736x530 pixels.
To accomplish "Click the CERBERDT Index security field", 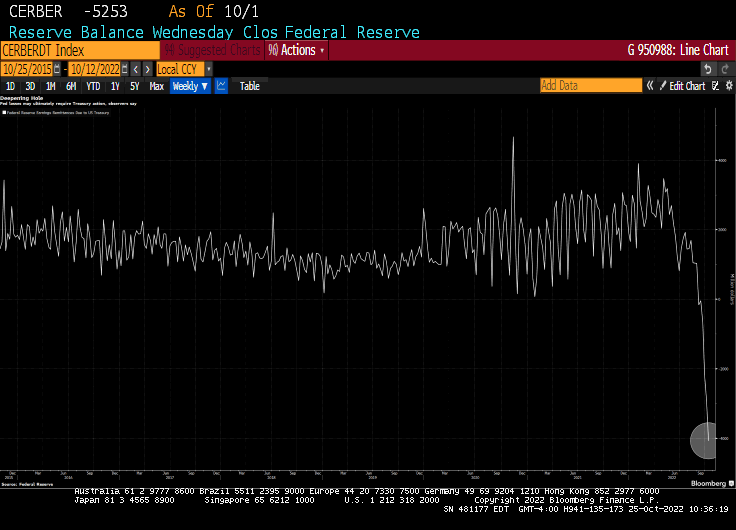I will tap(80, 50).
